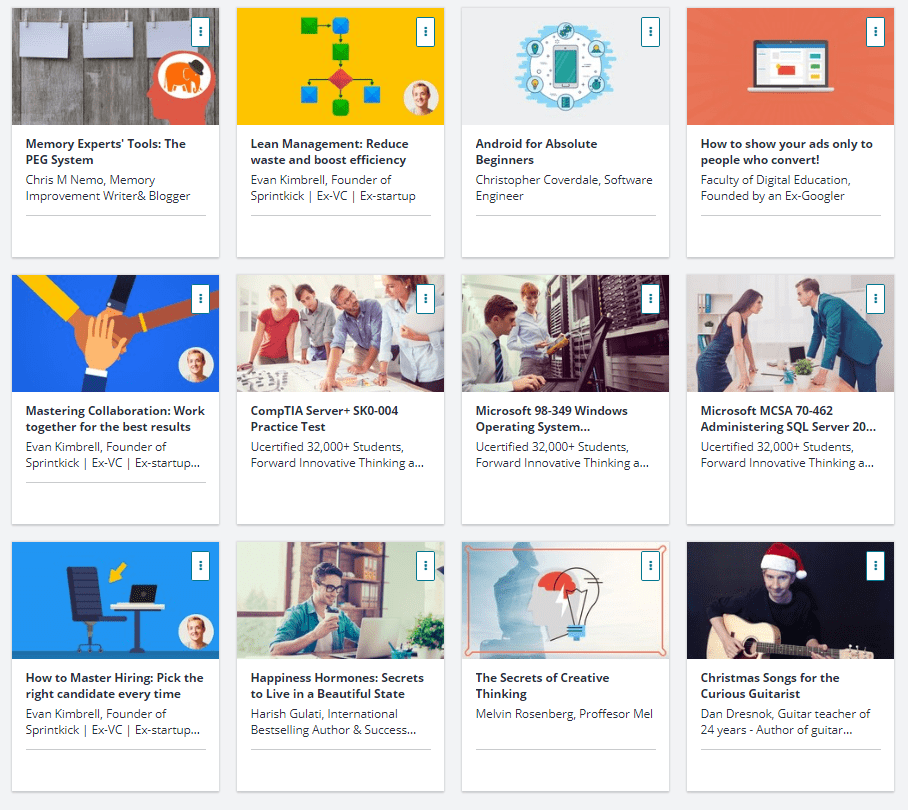Expand the menu on How to Master Hiring card
Screen dimensions: 908x810
click(x=200, y=565)
